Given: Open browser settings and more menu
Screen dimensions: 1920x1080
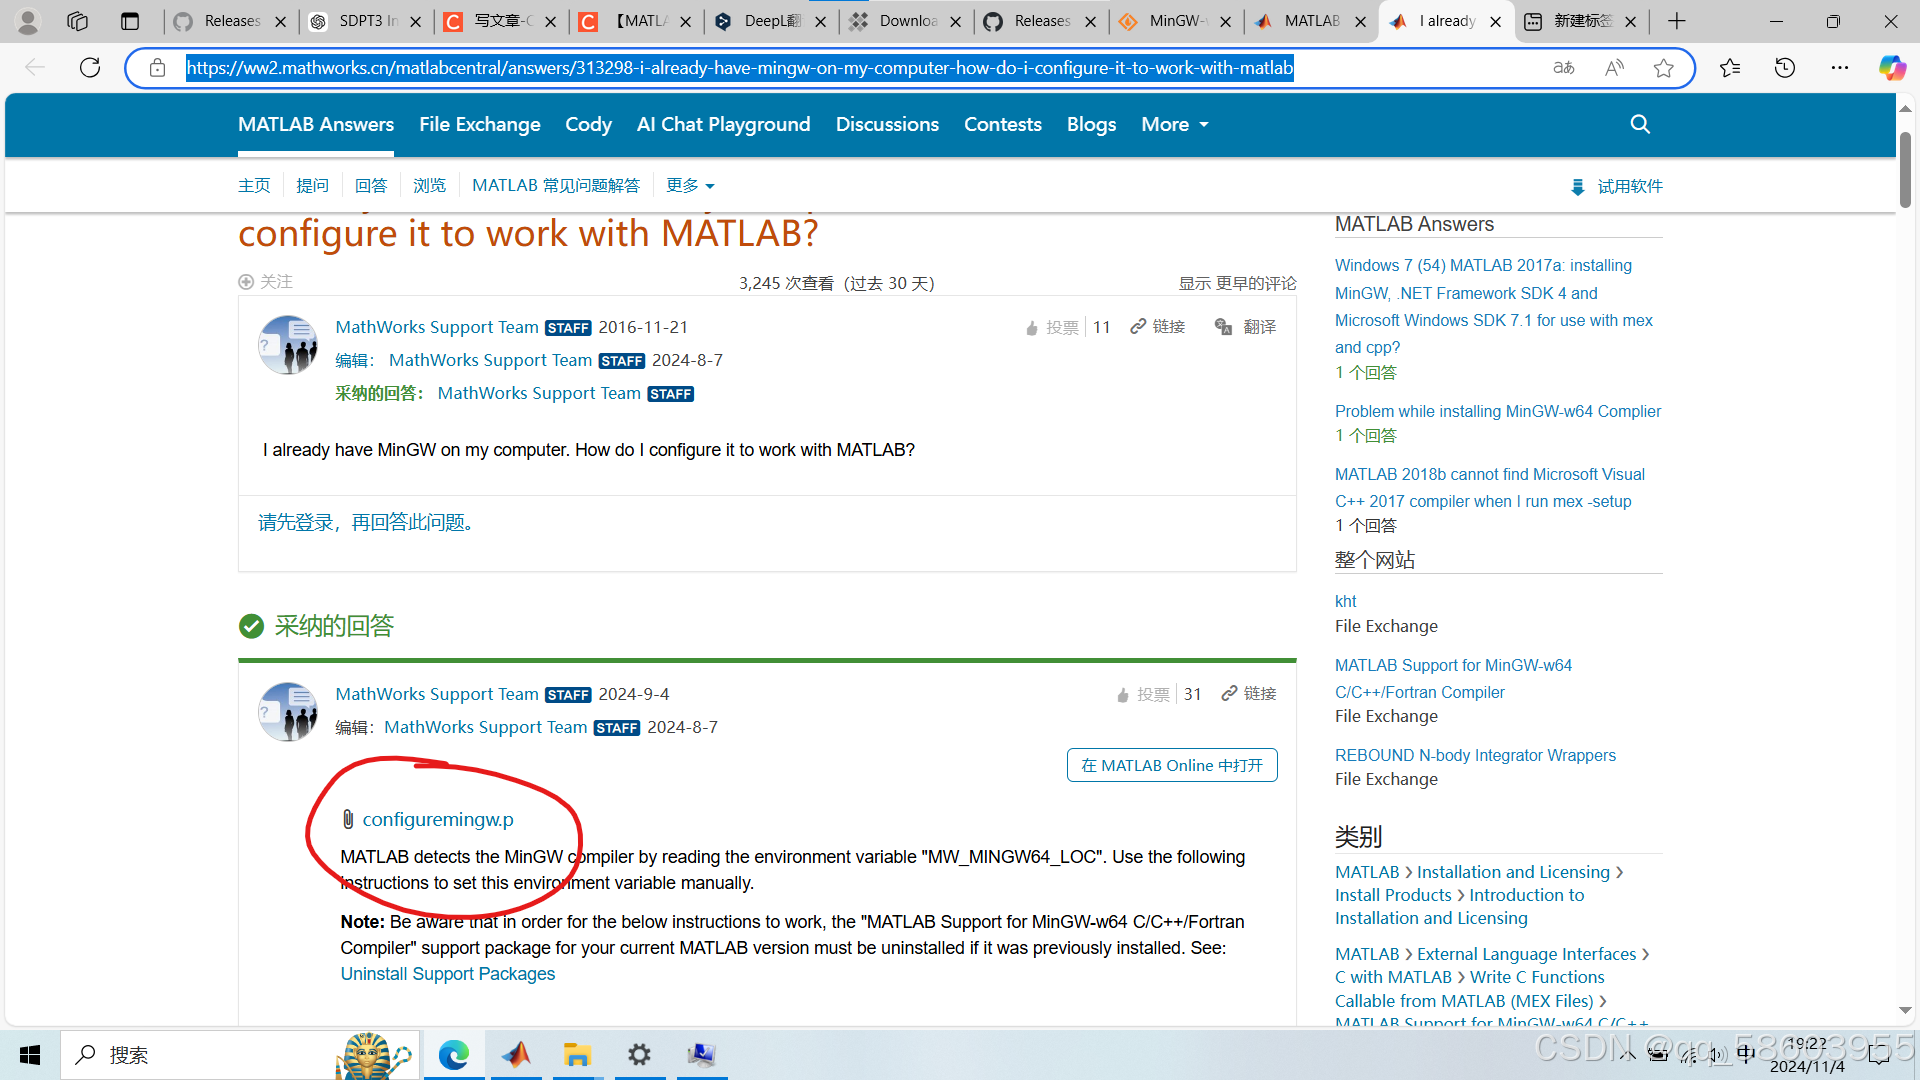Looking at the screenshot, I should pos(1840,68).
